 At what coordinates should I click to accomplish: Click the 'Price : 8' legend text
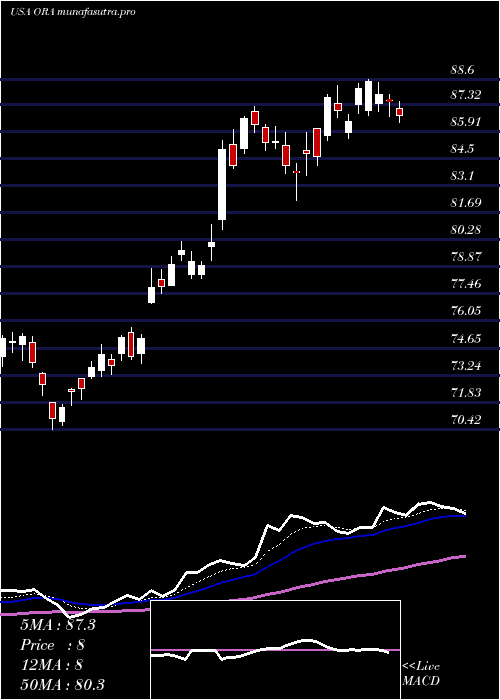[52, 645]
